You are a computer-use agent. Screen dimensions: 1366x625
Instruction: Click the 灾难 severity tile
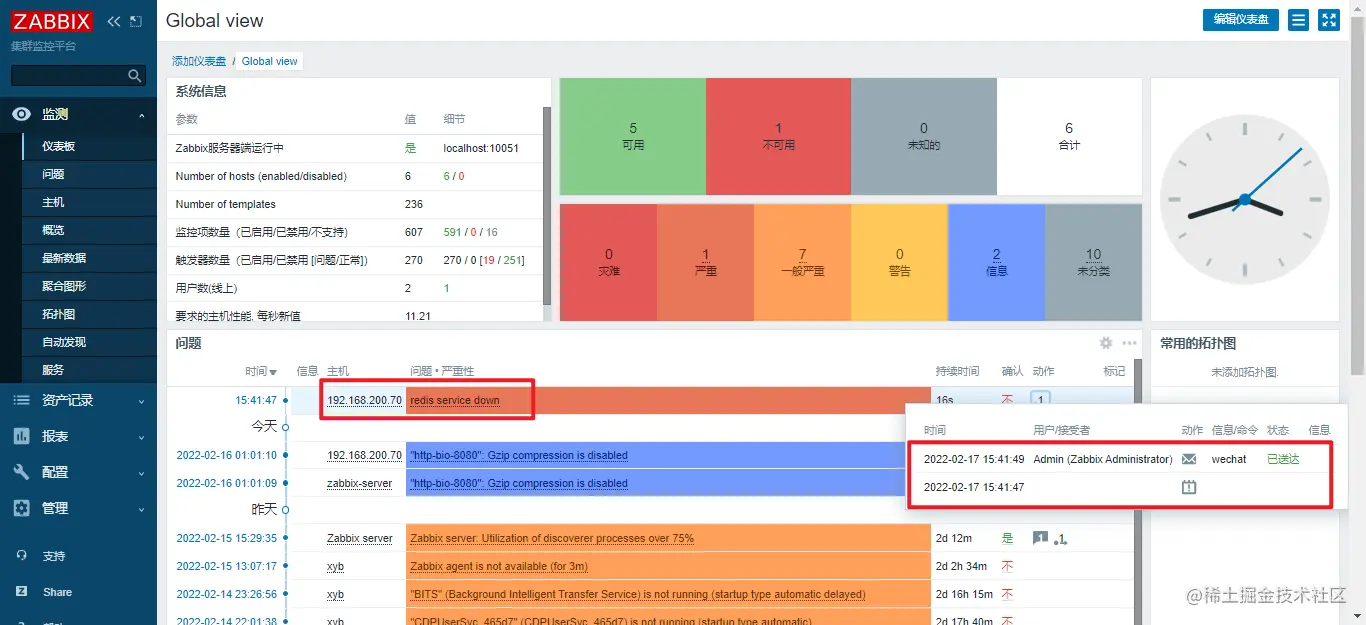click(609, 262)
